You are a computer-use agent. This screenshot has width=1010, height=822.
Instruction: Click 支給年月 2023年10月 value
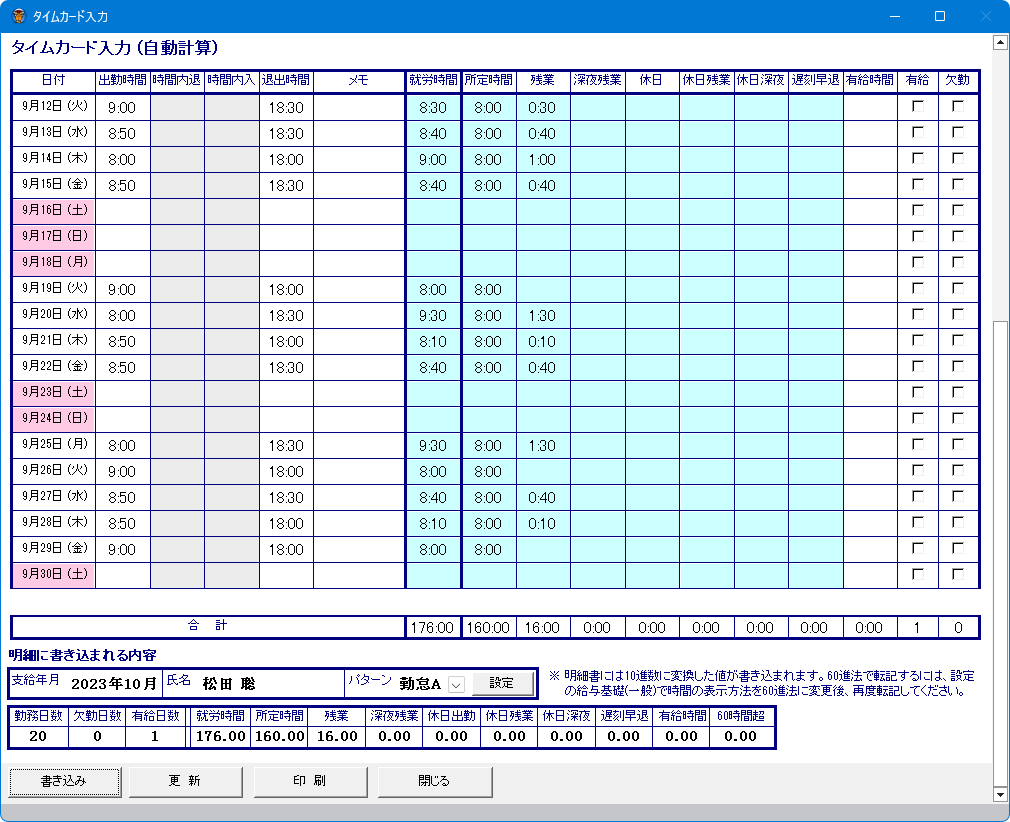114,684
